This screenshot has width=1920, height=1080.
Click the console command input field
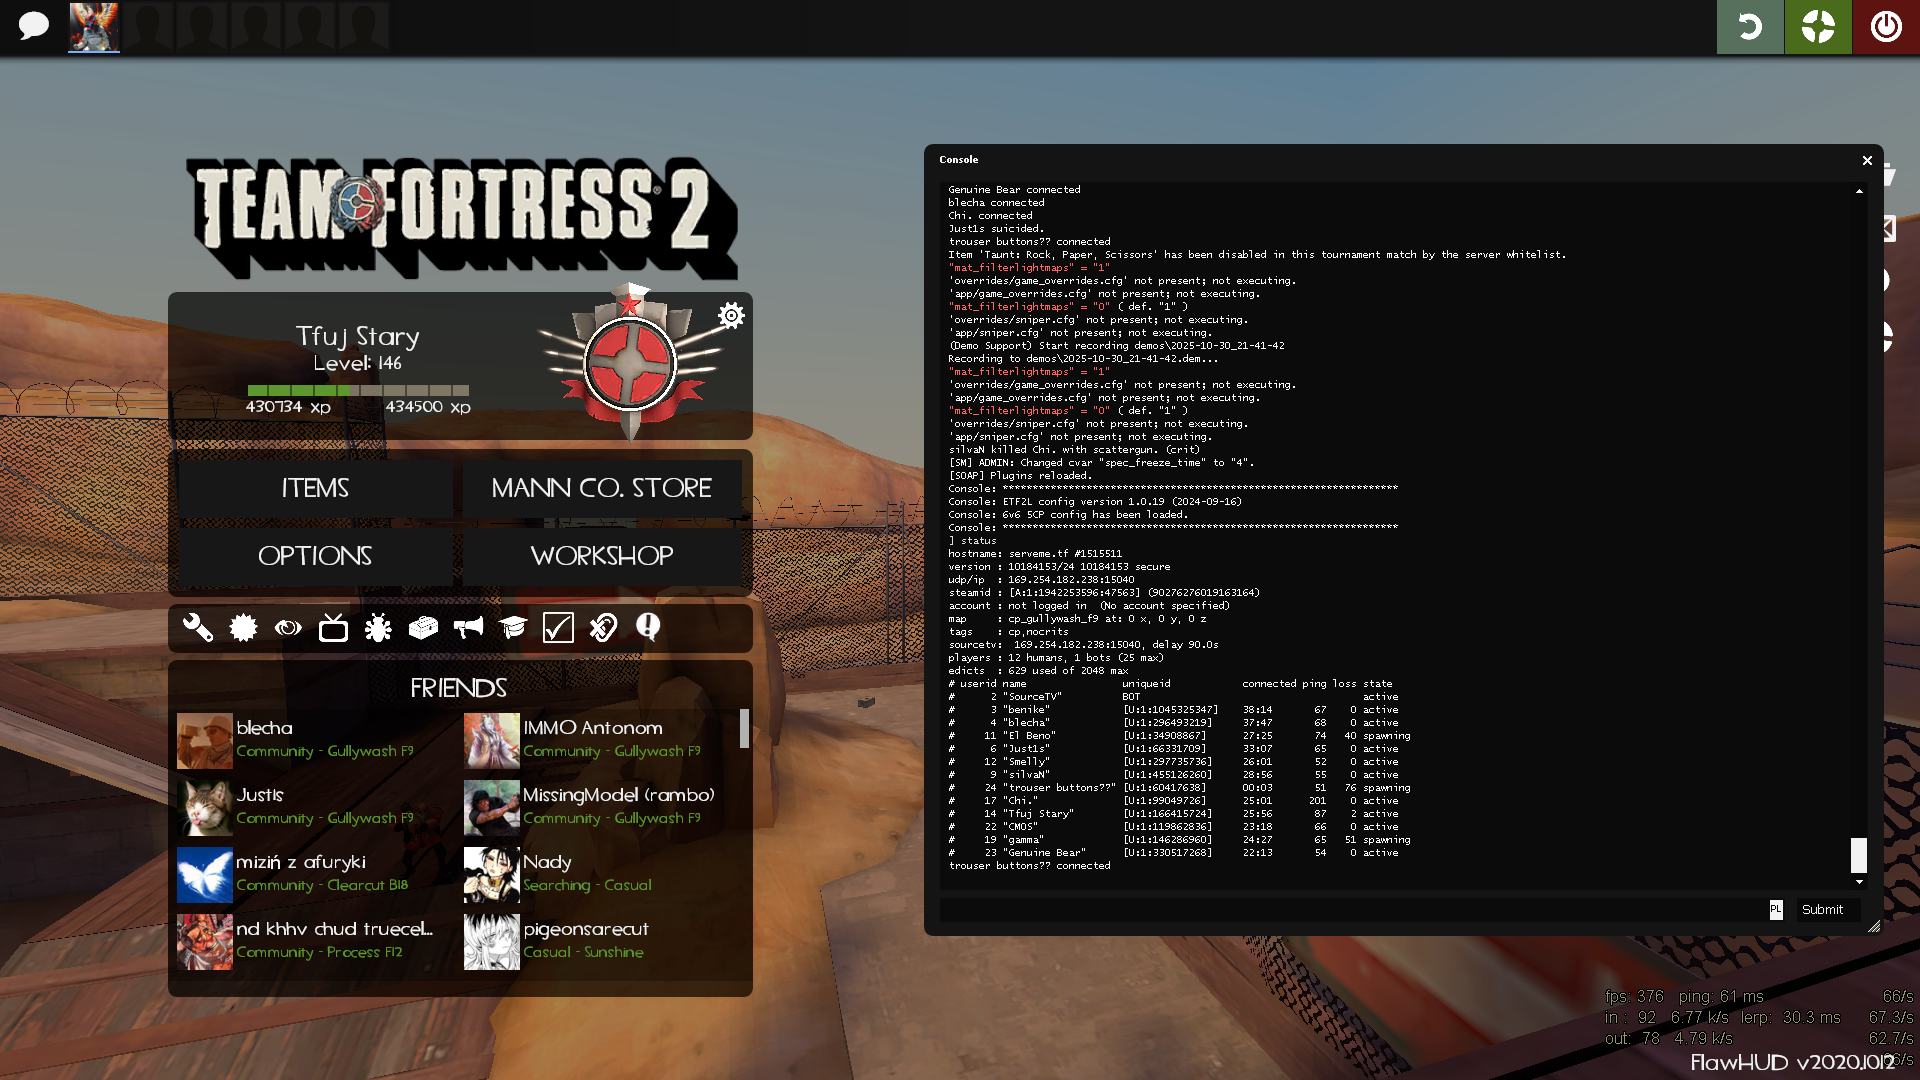click(x=1352, y=910)
